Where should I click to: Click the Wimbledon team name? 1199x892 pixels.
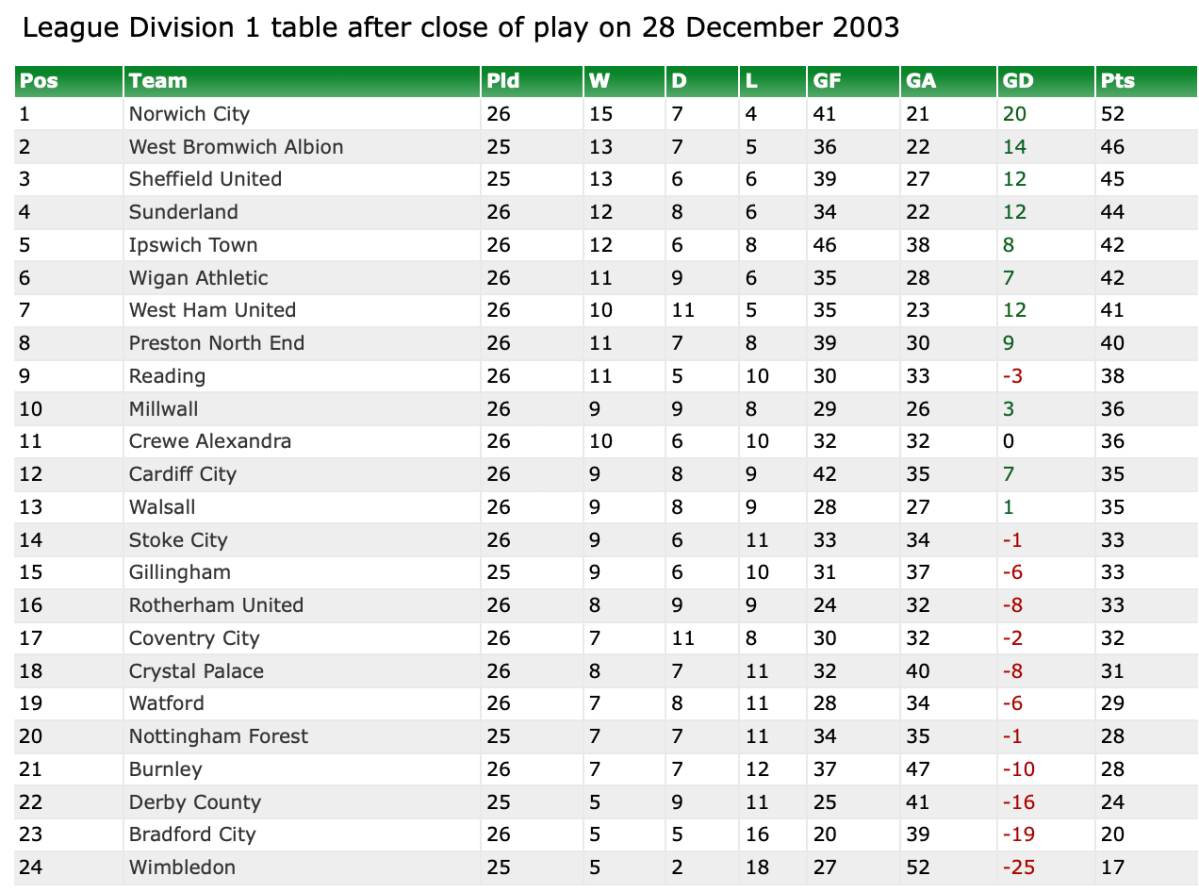click(x=182, y=867)
